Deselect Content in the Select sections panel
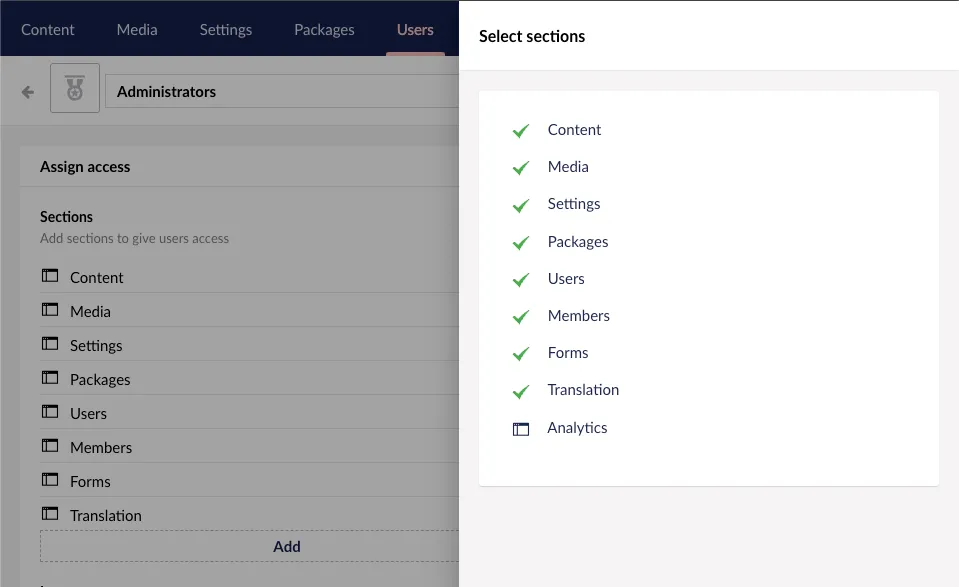The width and height of the screenshot is (959, 587). [574, 130]
